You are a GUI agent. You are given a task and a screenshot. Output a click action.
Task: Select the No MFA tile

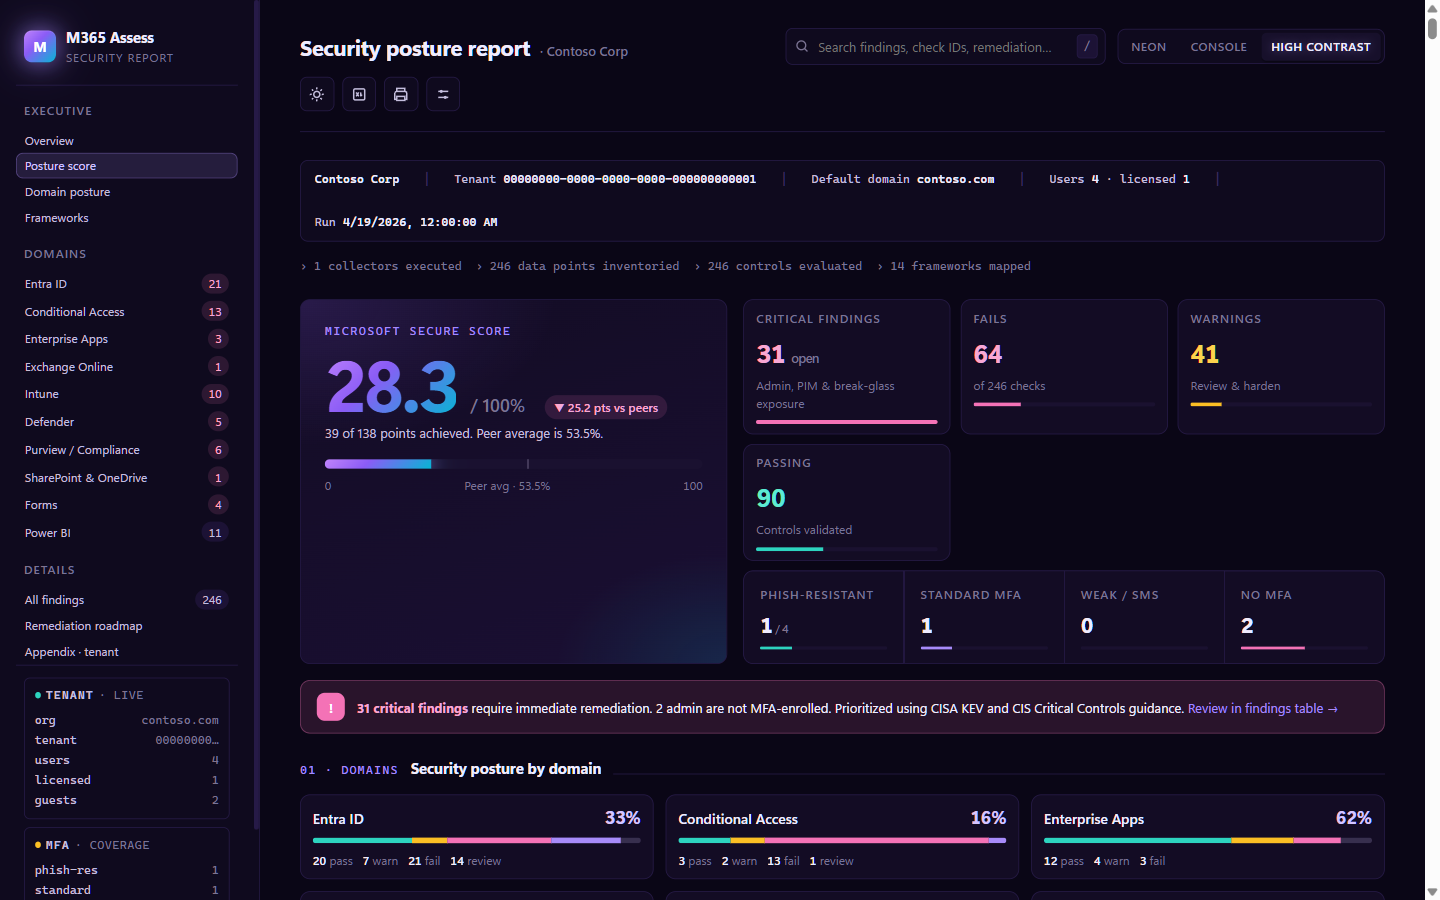1304,617
